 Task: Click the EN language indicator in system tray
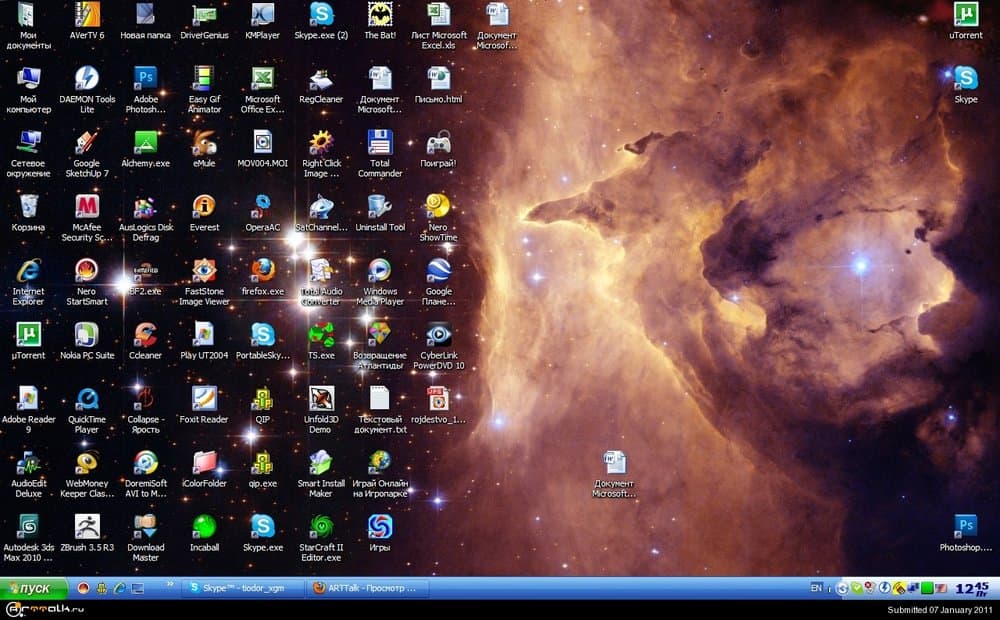coord(818,588)
